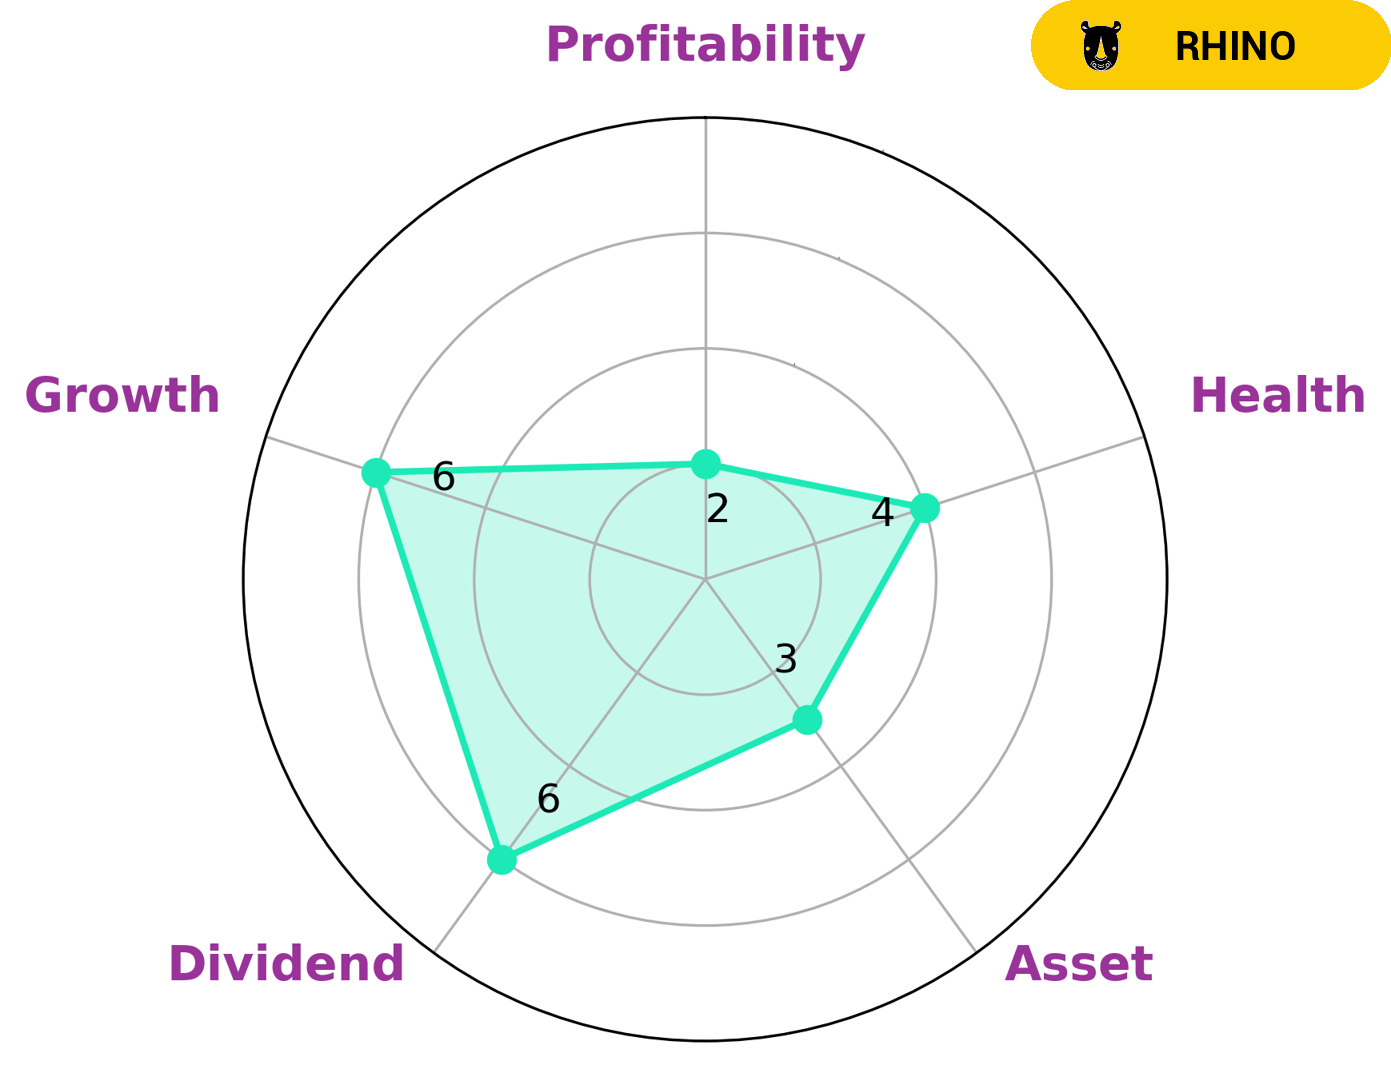Image resolution: width=1391 pixels, height=1065 pixels.
Task: Click the teal line between Growth and Dividend points
Action: click(439, 666)
